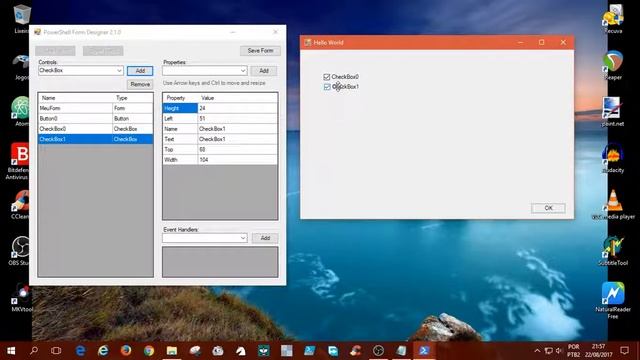Launch Microsoft Edge from the taskbar

point(80,351)
